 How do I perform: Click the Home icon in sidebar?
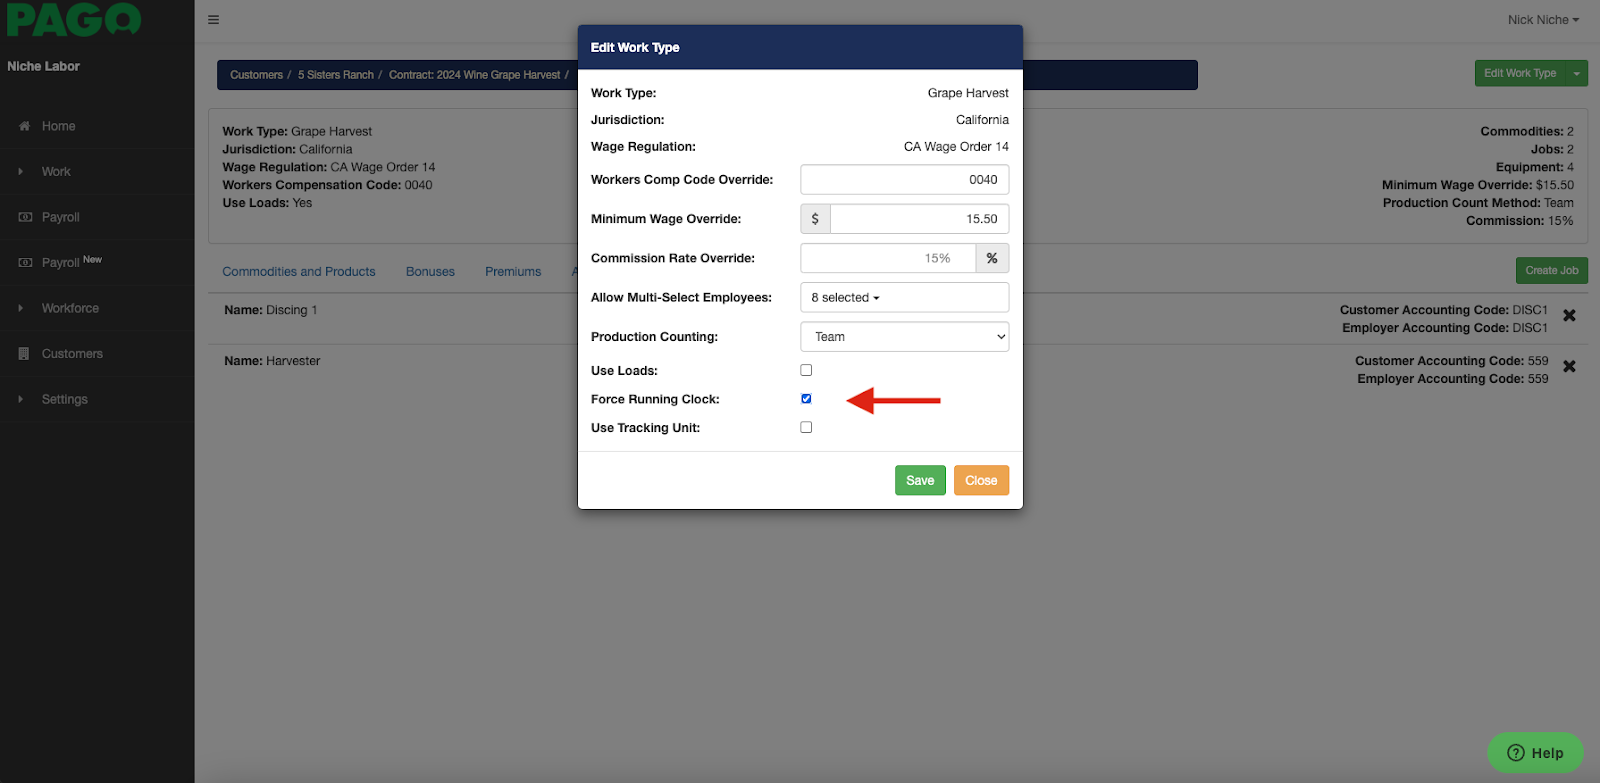(25, 126)
